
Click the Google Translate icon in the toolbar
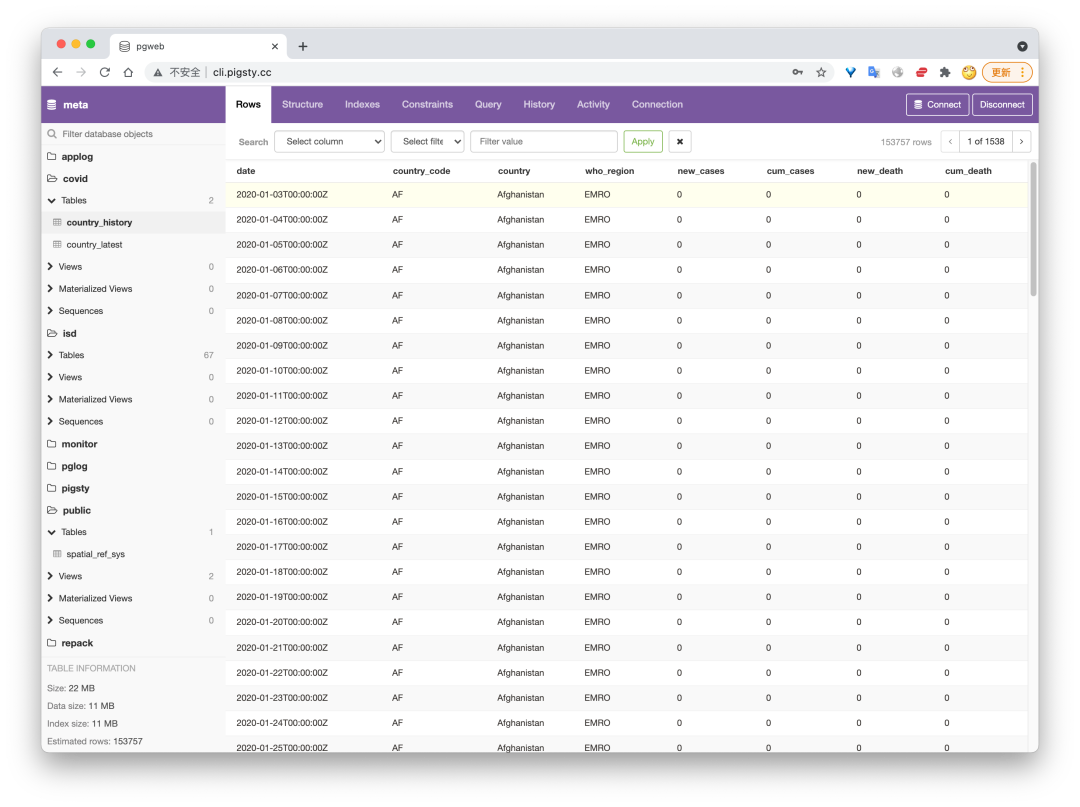(873, 72)
